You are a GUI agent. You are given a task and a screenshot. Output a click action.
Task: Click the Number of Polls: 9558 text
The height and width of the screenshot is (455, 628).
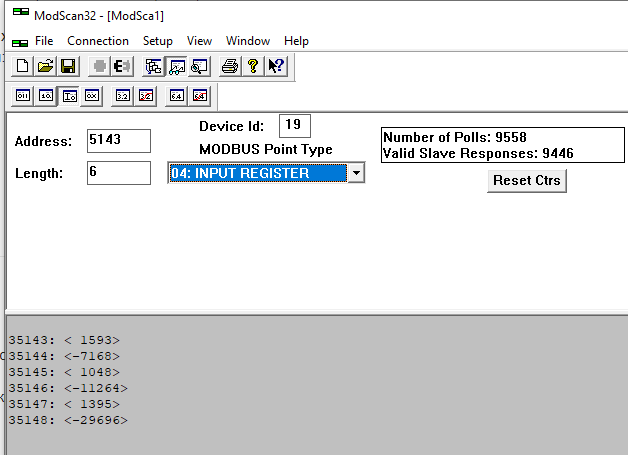pos(455,137)
